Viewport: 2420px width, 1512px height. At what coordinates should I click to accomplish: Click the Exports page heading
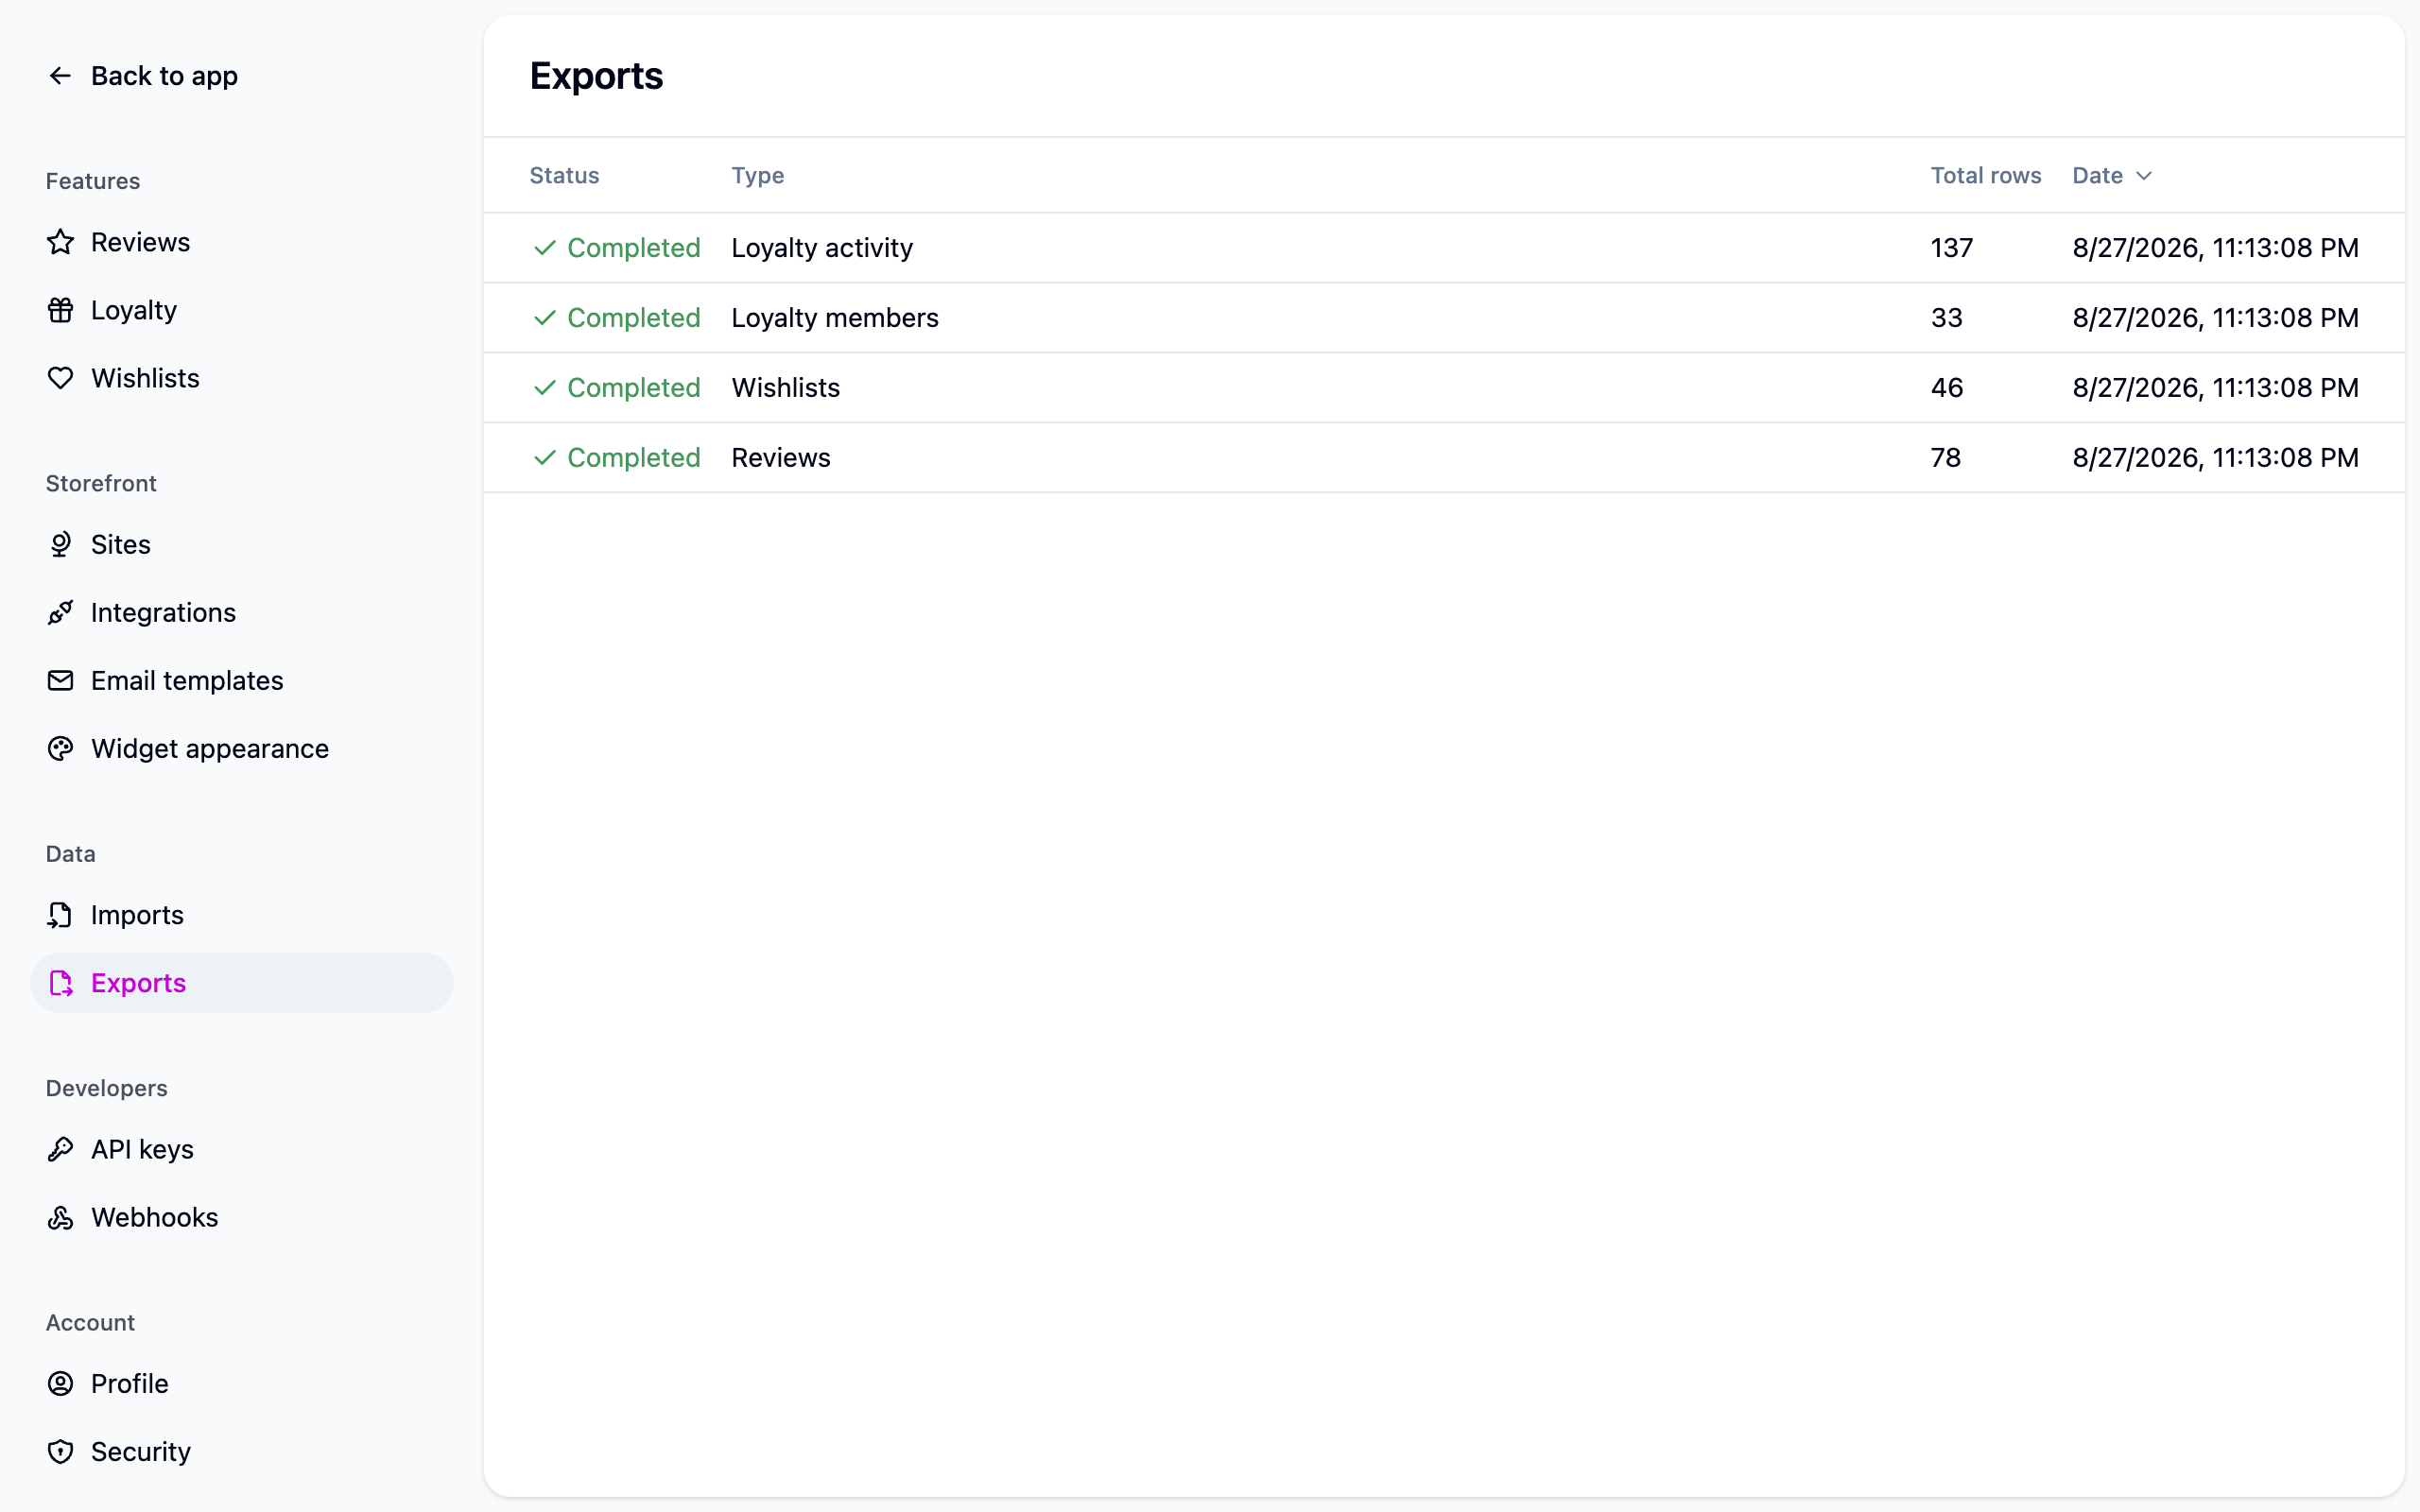(596, 77)
